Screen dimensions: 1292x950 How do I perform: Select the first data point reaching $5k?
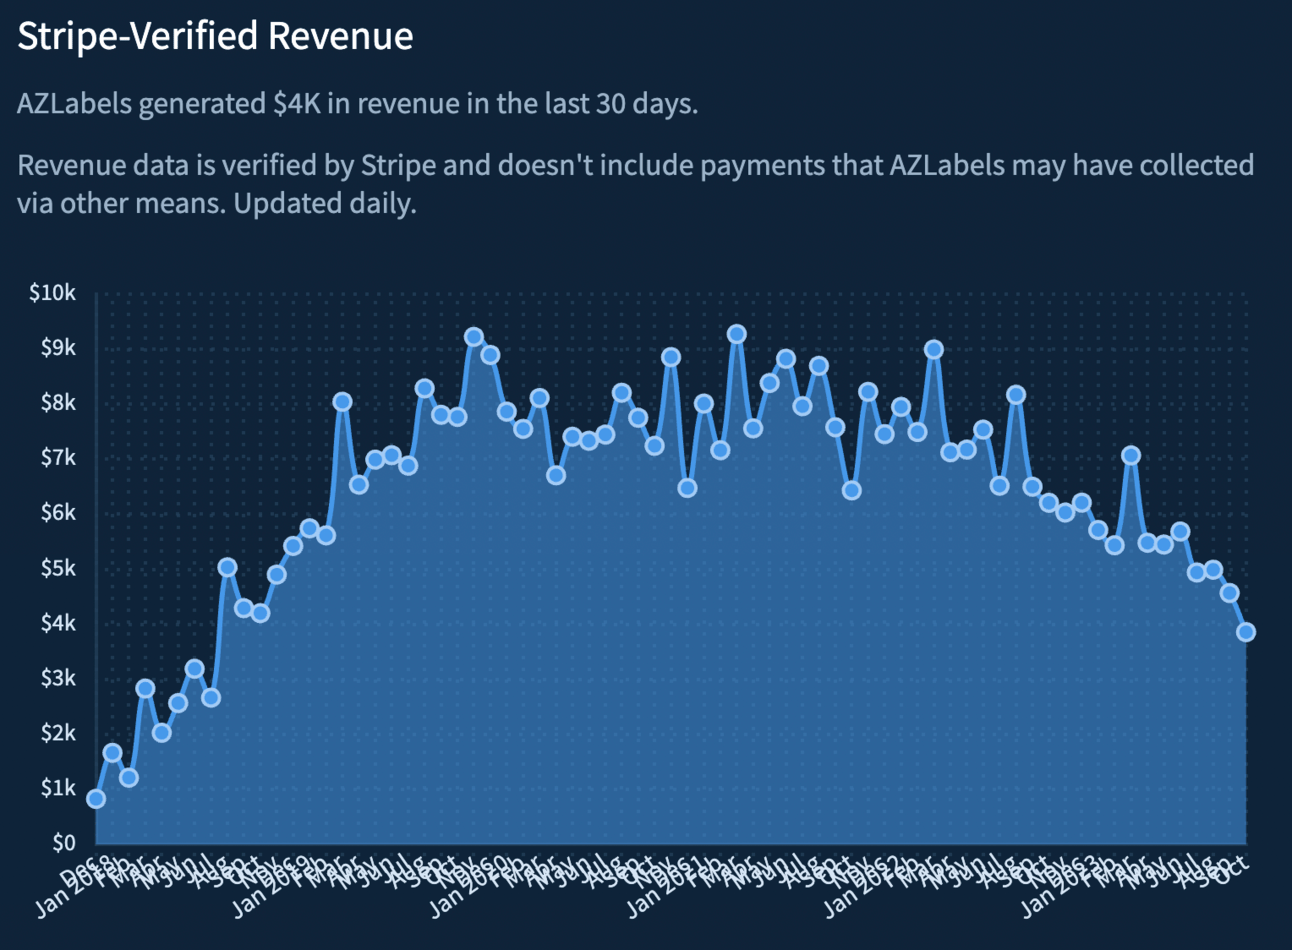pyautogui.click(x=227, y=567)
